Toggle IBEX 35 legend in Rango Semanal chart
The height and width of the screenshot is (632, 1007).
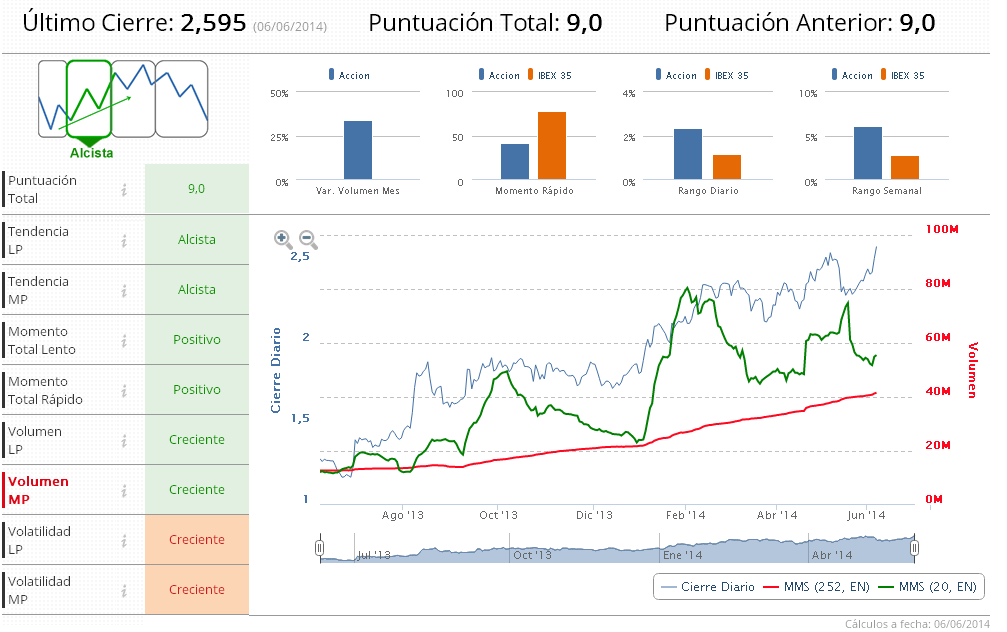click(x=903, y=75)
